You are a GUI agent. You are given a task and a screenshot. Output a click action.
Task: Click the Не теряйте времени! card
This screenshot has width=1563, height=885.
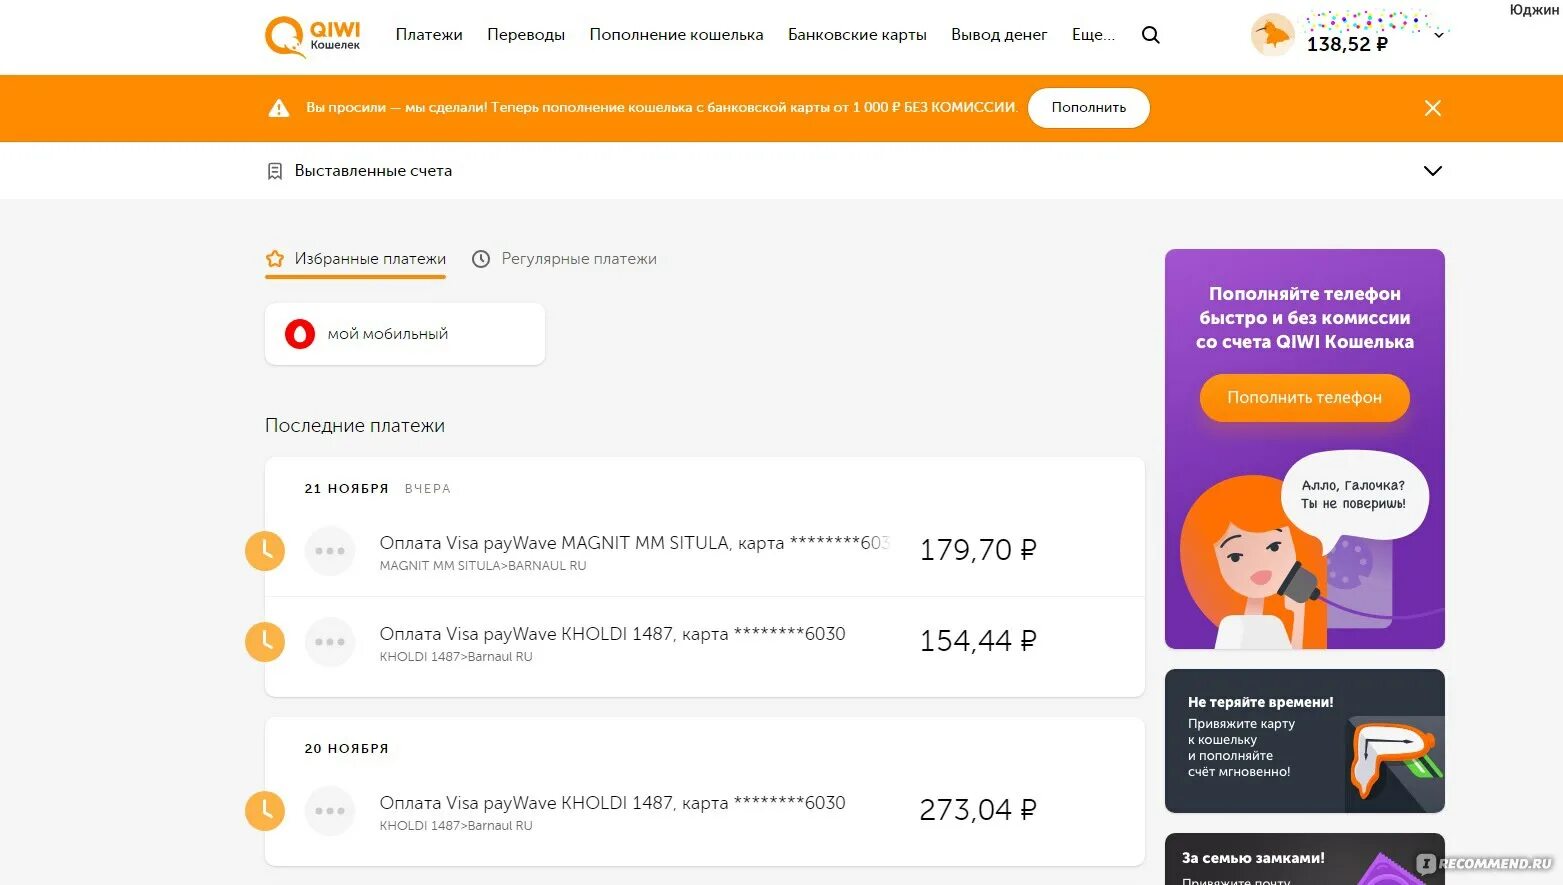1305,741
